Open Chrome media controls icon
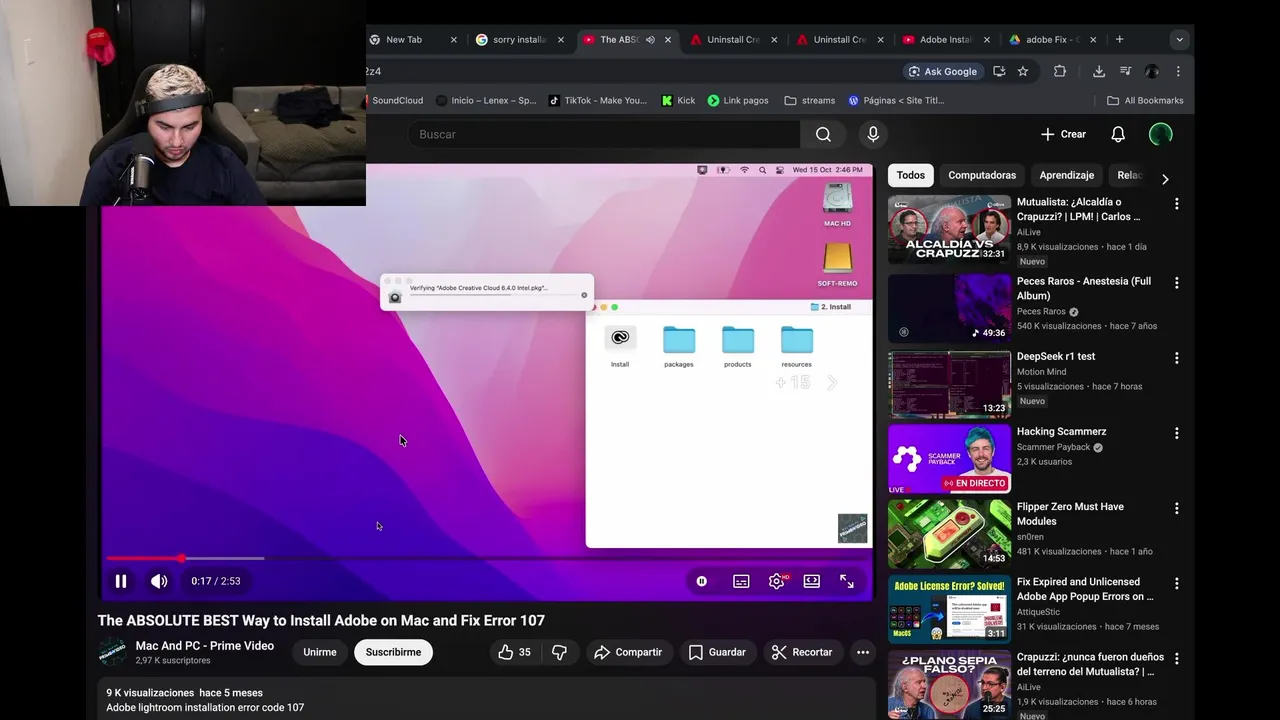 coord(1125,71)
